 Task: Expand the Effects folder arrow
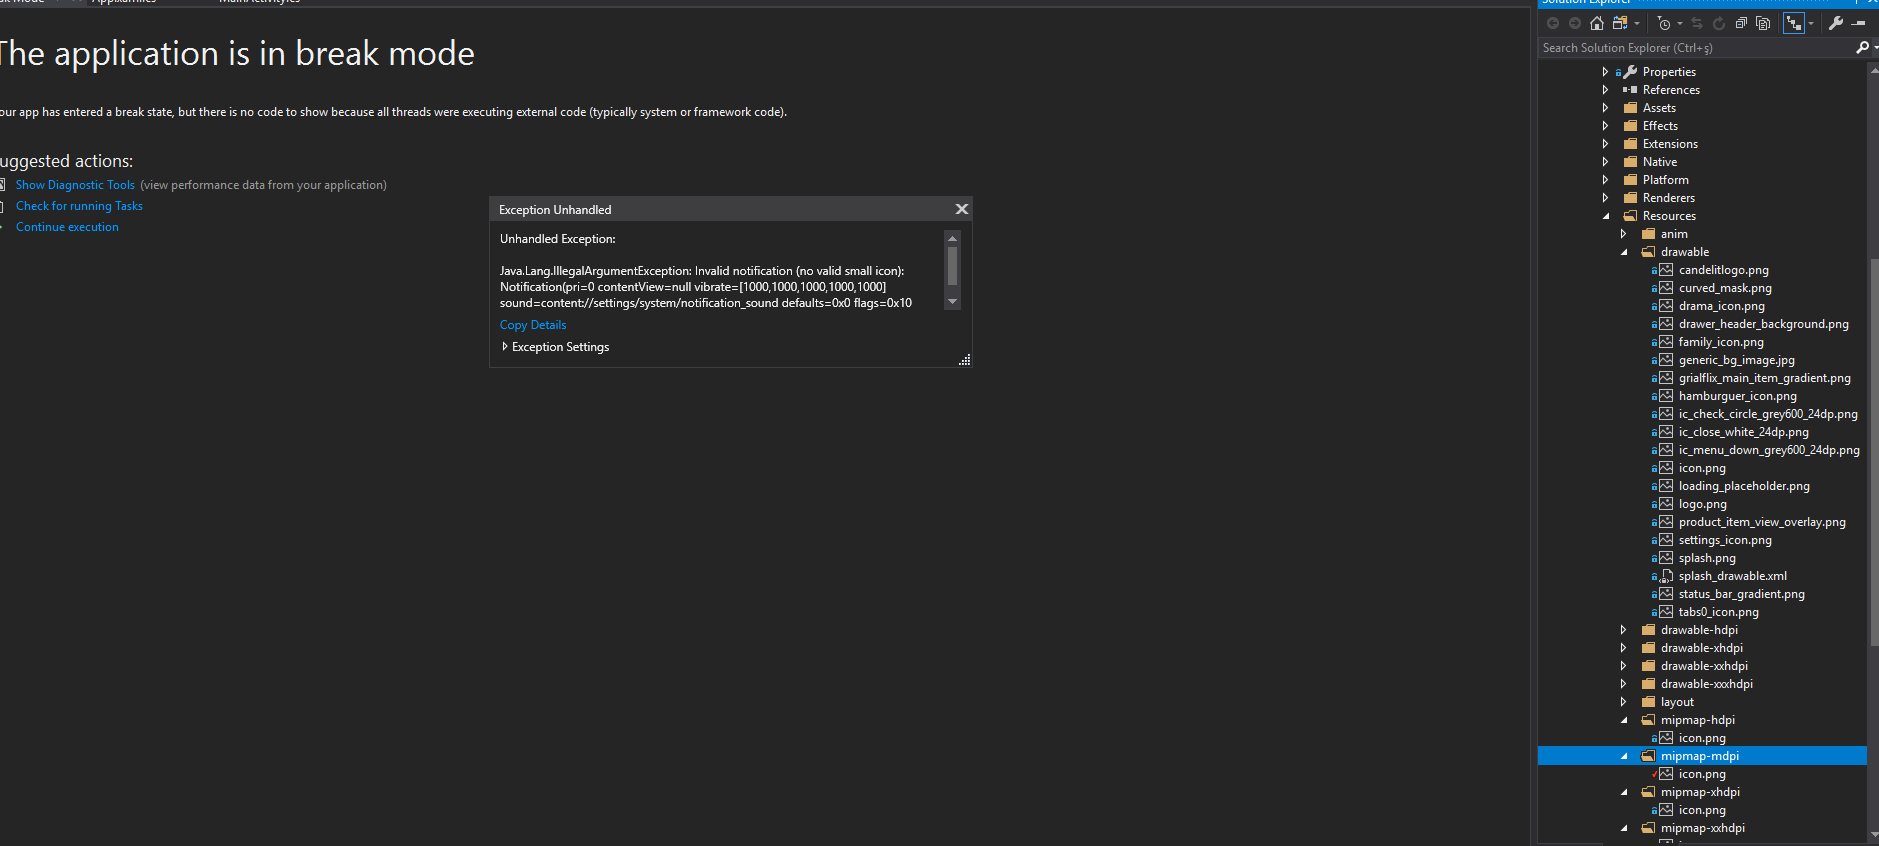(1606, 126)
